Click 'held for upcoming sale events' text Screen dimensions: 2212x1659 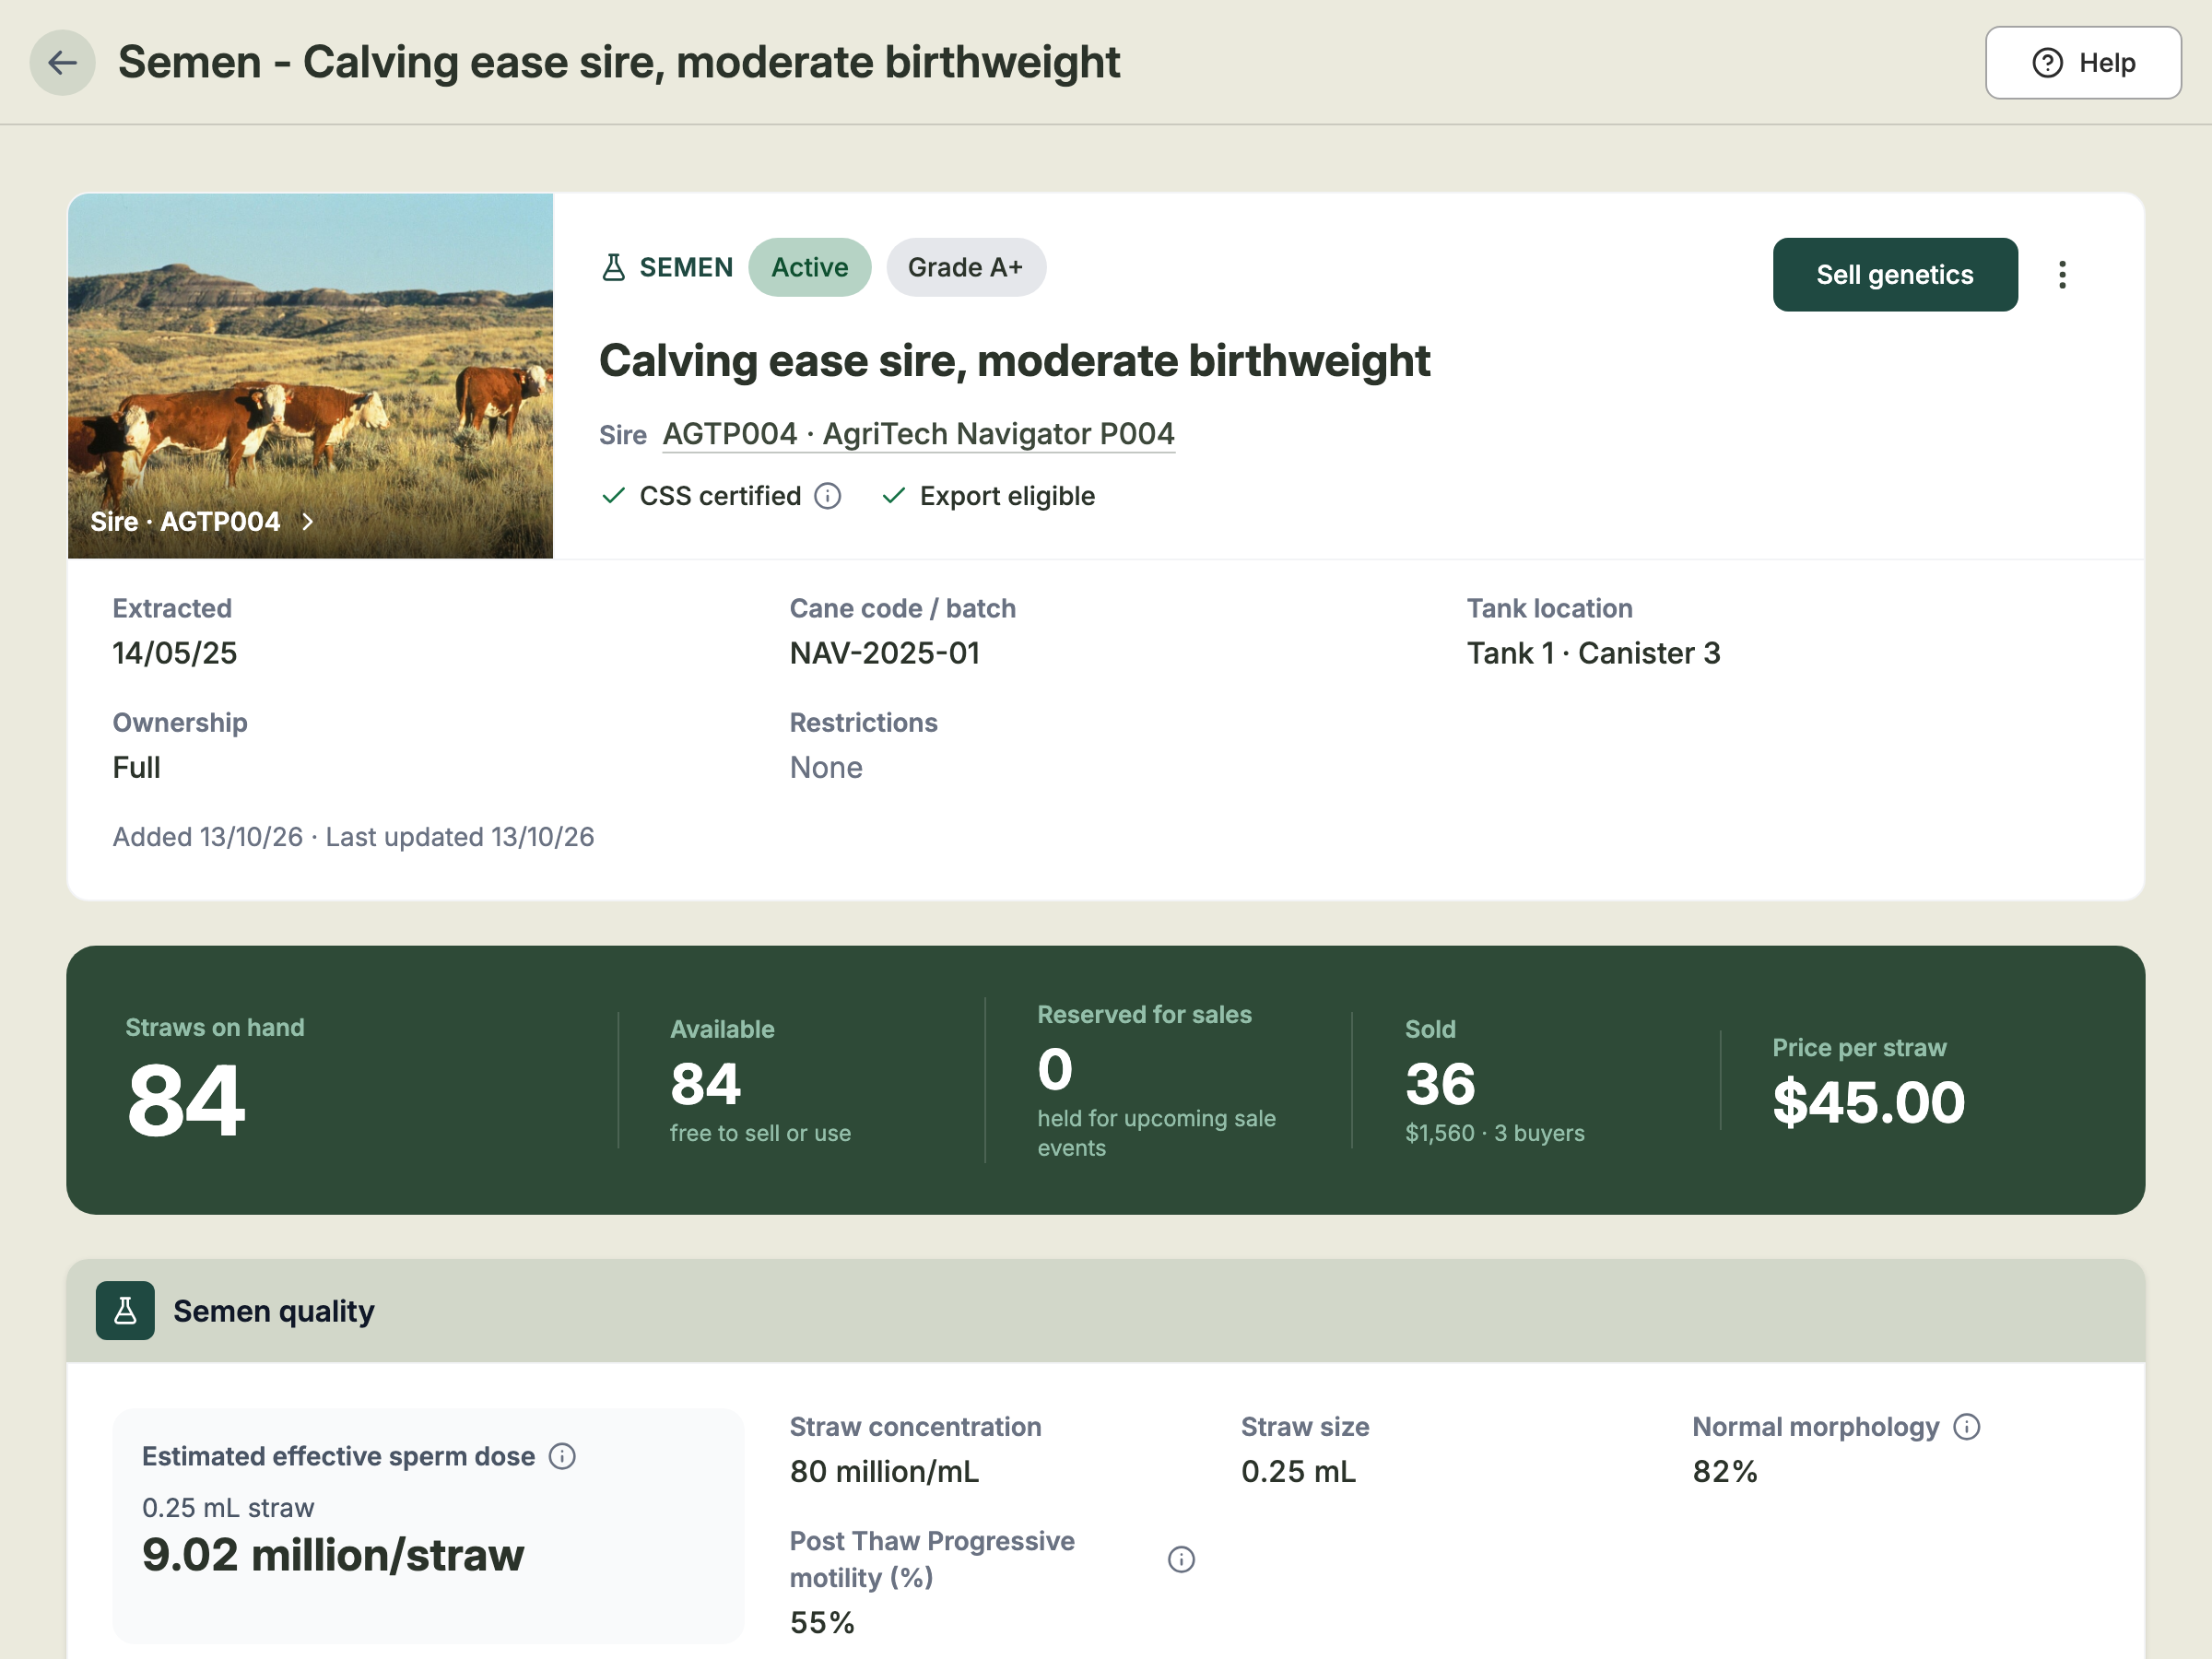point(1156,1133)
